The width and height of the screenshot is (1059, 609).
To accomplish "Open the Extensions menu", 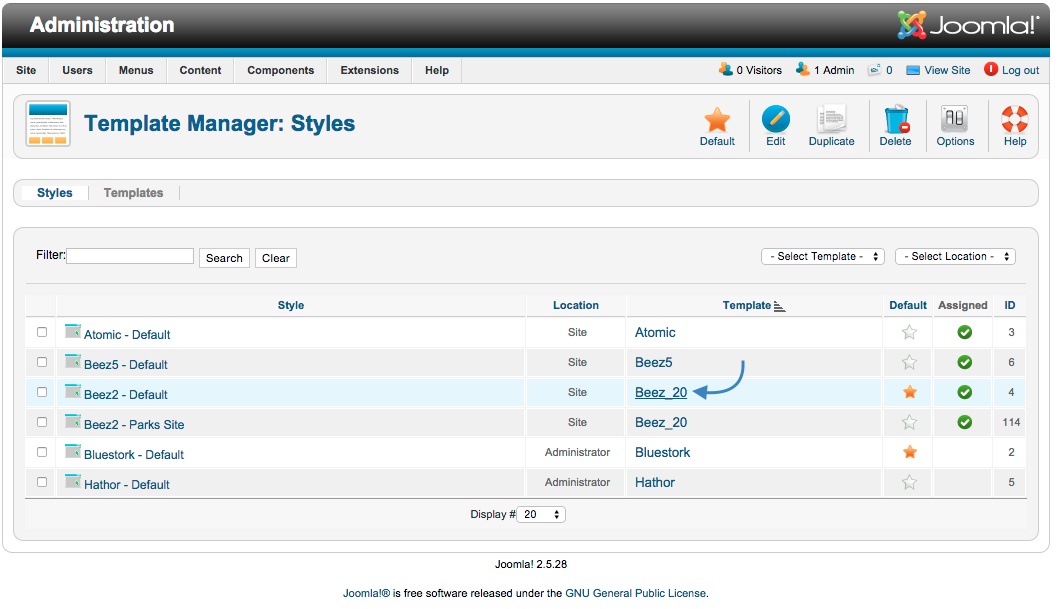I will coord(369,70).
